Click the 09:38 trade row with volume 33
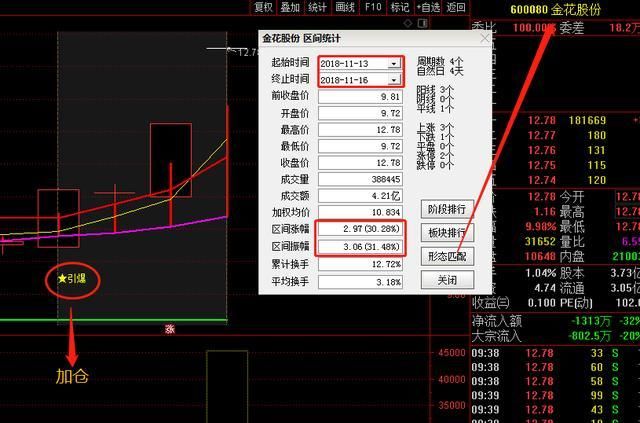Viewport: 640px width, 423px height. pyautogui.click(x=556, y=353)
